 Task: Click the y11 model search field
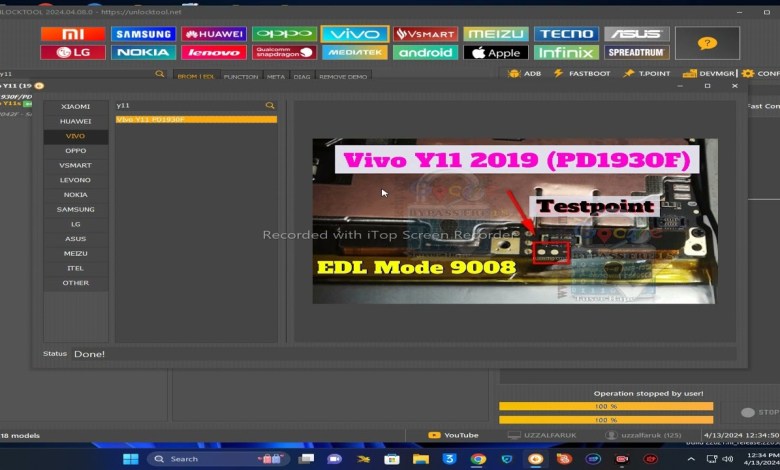[x=188, y=105]
